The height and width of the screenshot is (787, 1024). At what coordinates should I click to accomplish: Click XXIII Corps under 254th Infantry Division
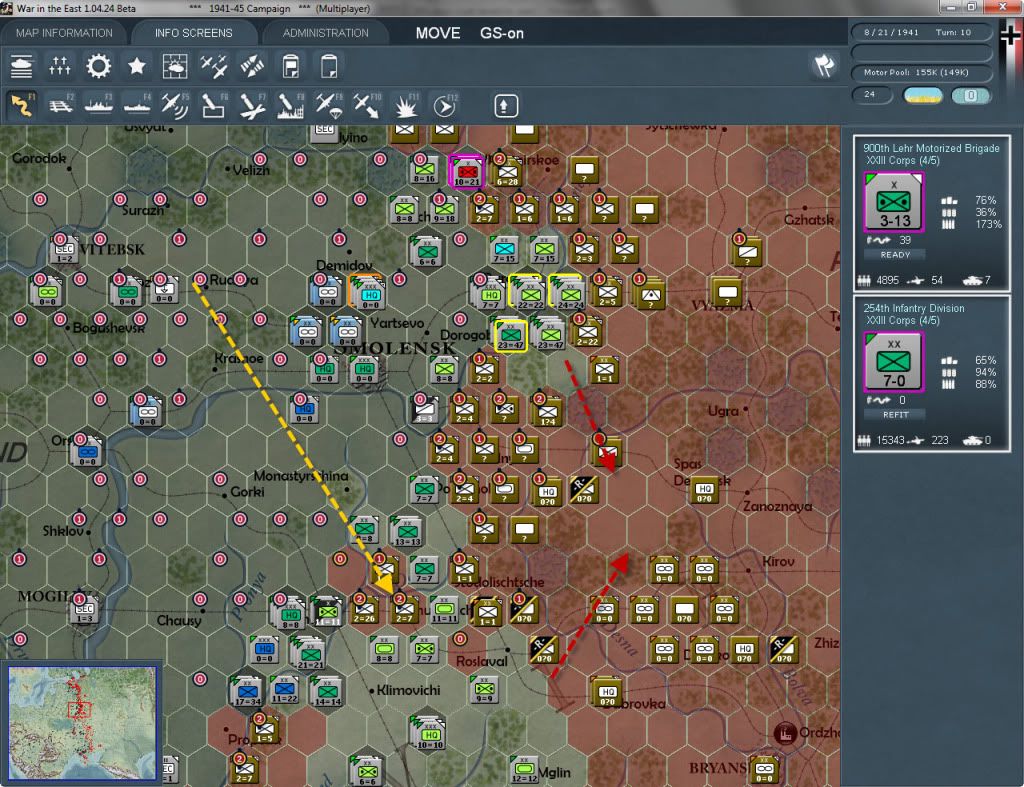pyautogui.click(x=903, y=320)
